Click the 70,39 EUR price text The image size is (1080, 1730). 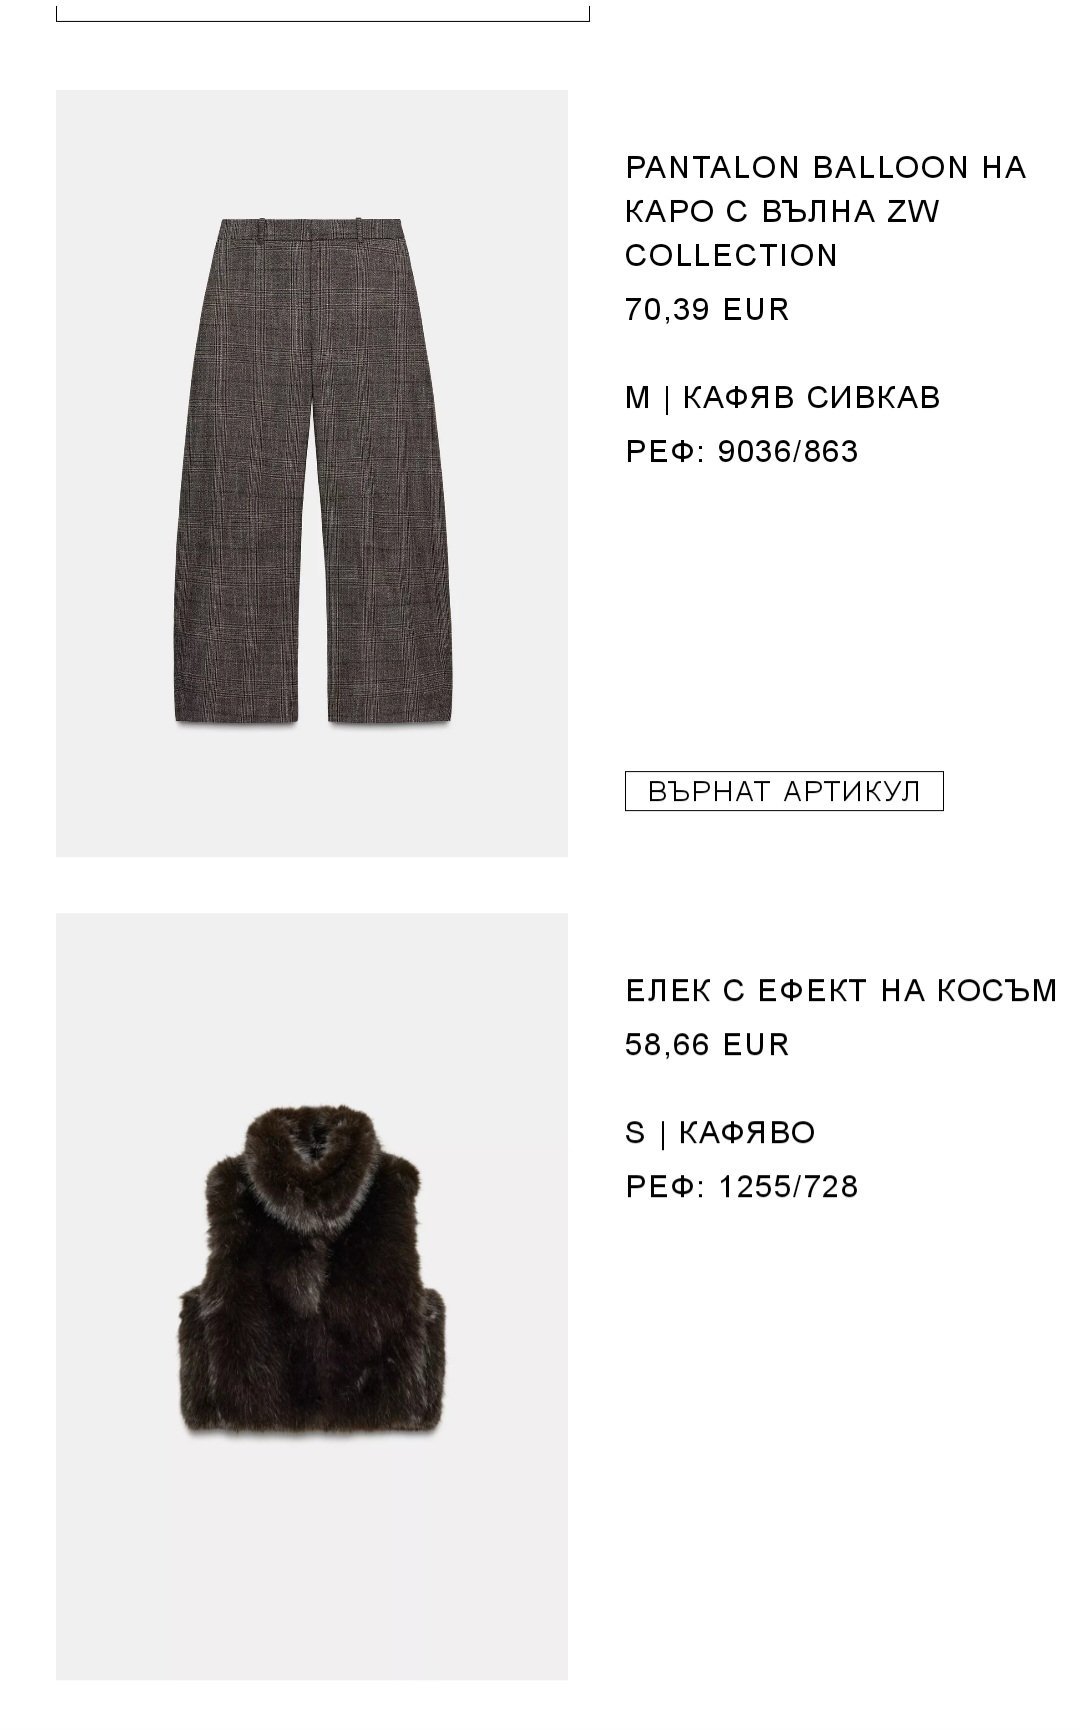pos(707,310)
